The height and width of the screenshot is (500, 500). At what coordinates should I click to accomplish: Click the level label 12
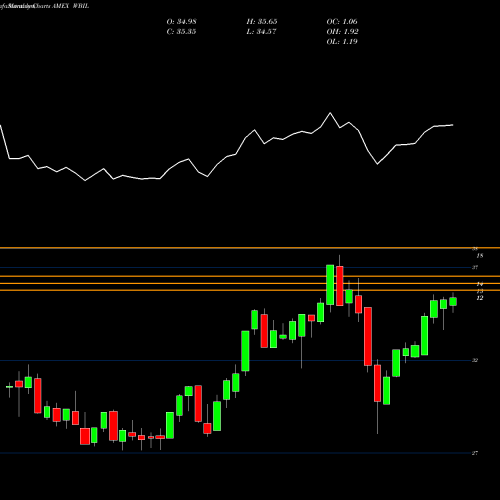[480, 298]
